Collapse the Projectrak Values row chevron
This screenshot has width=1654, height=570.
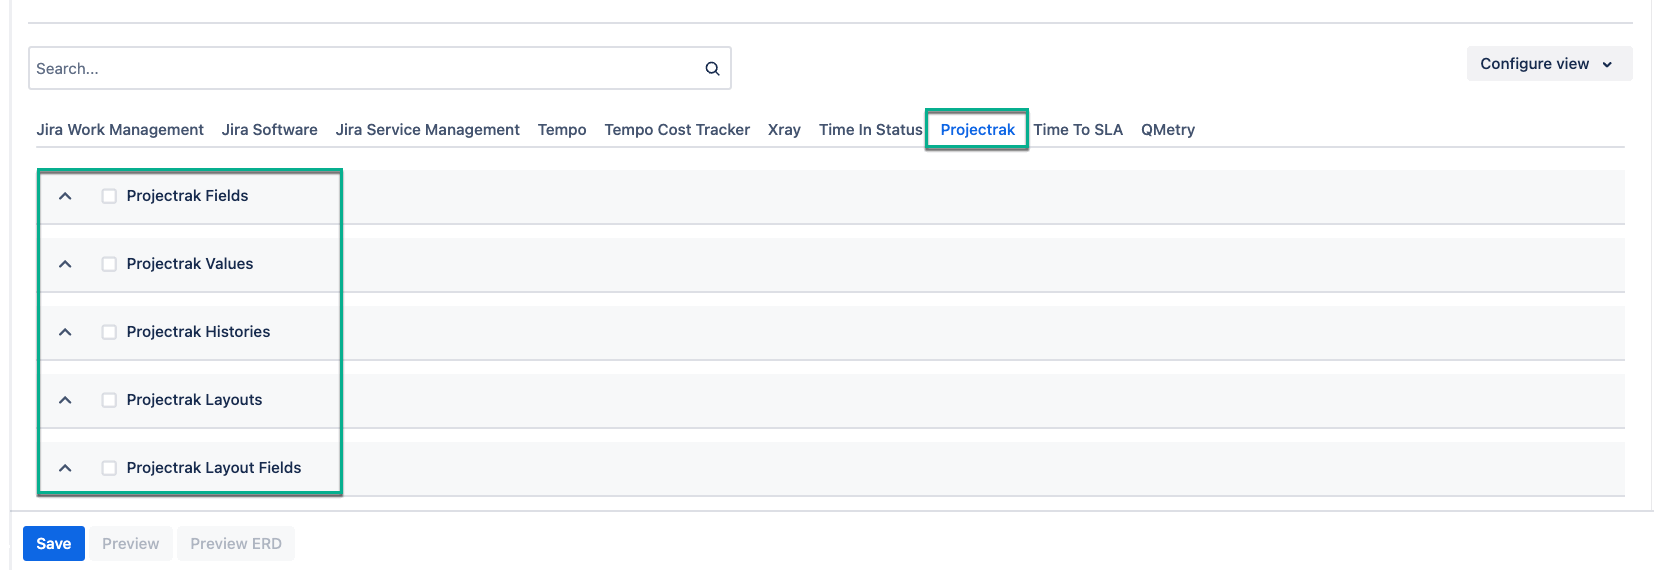(x=65, y=264)
